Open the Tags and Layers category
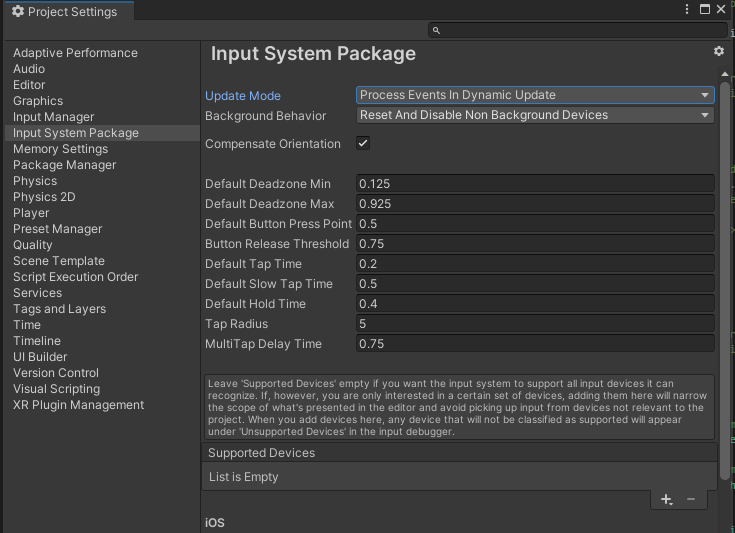735x533 pixels. [60, 309]
